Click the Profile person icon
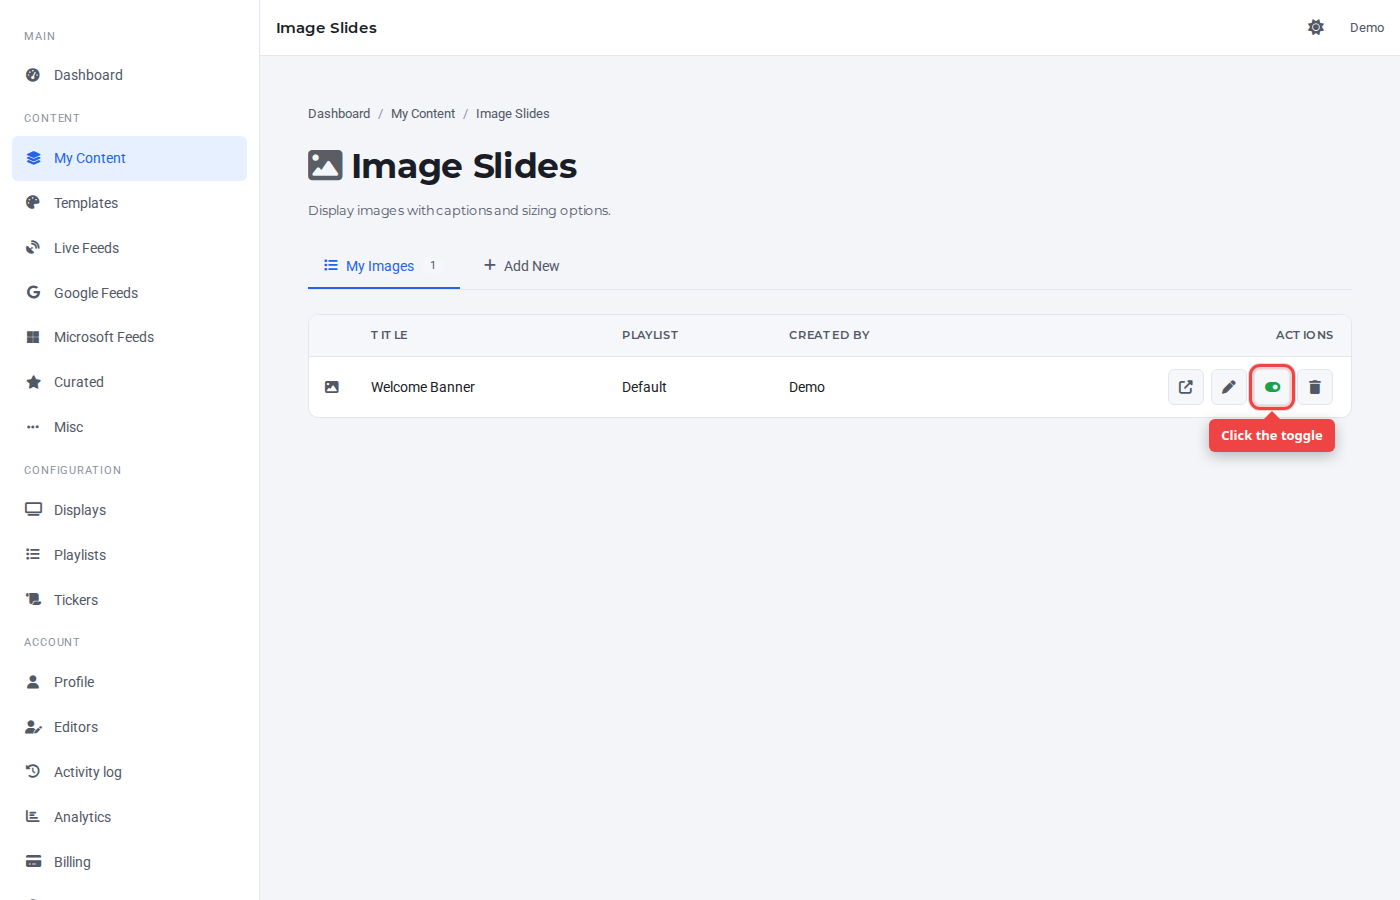1400x900 pixels. [x=33, y=682]
